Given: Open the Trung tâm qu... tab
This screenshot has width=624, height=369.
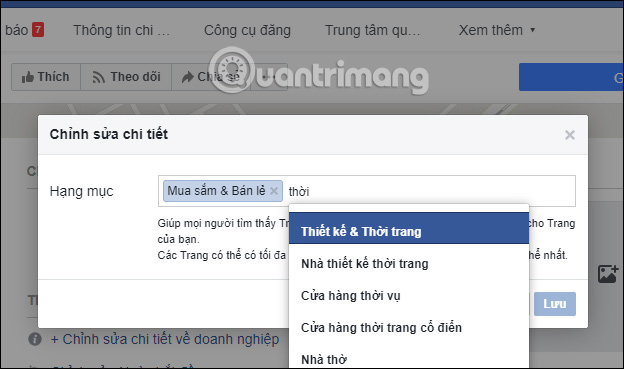Looking at the screenshot, I should pos(372,30).
